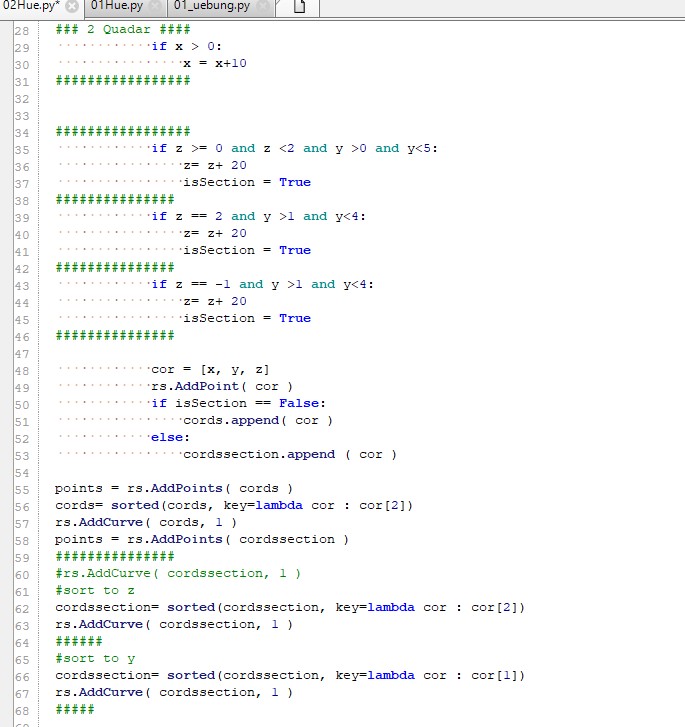Screen dimensions: 685x727
Task: Close the 02Hue.py tab
Action: [x=71, y=6]
